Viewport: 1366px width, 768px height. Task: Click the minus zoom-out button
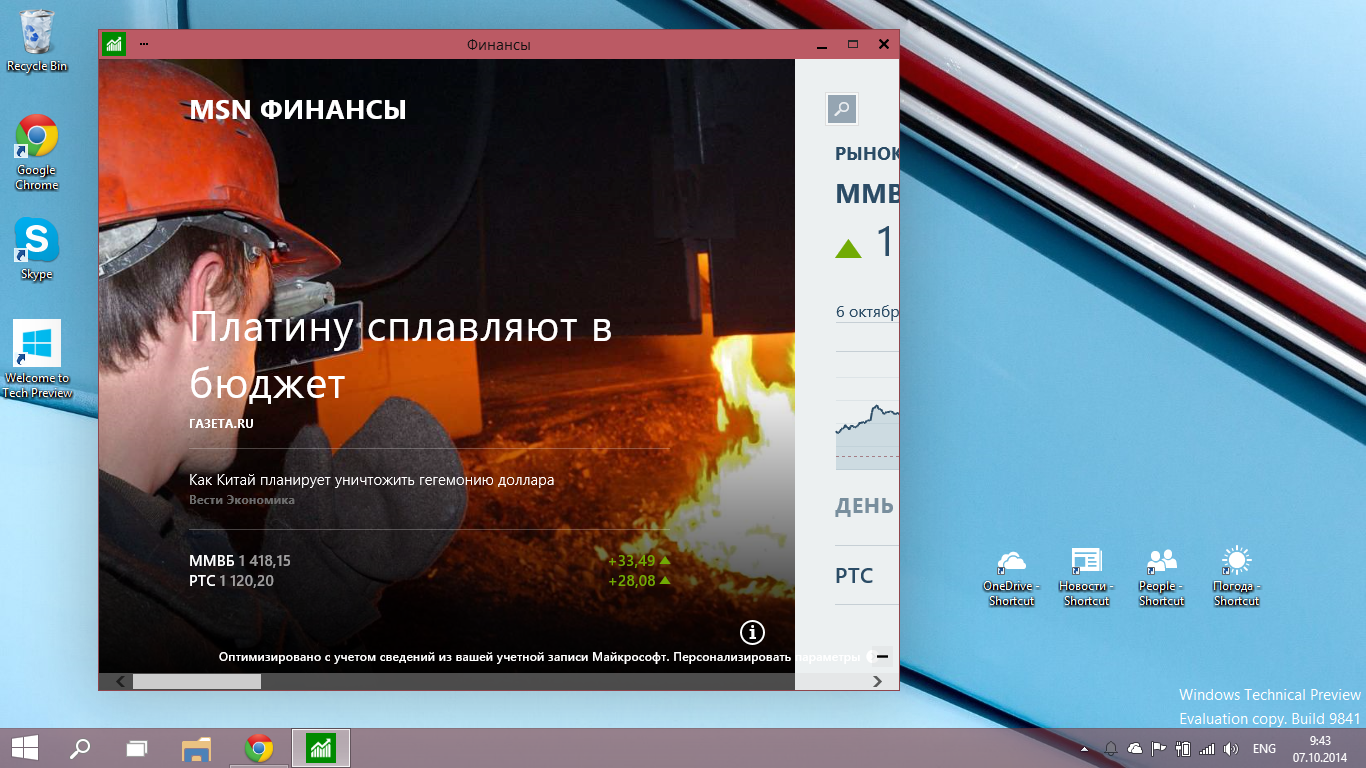click(882, 657)
